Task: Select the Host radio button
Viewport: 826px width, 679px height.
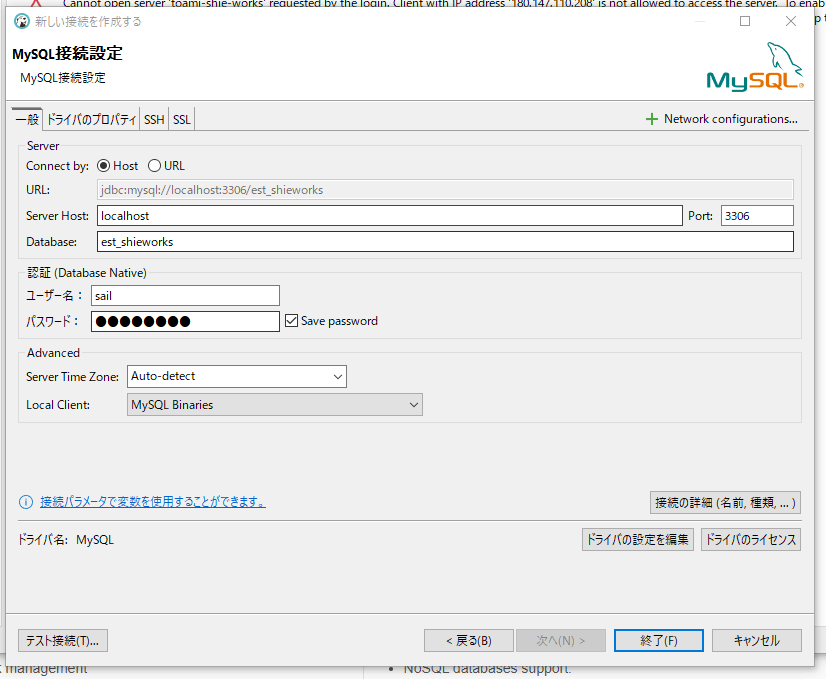Action: point(104,166)
